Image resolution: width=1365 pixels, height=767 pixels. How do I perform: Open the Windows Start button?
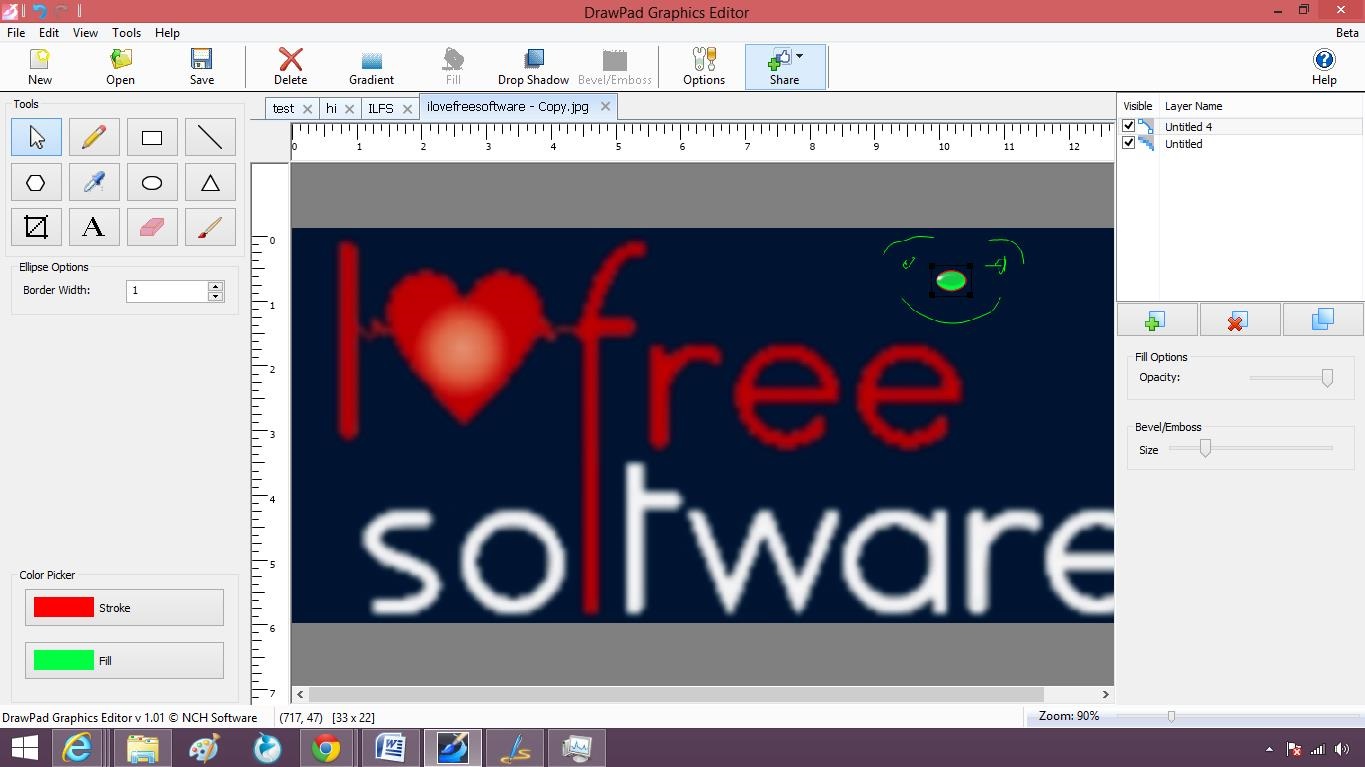pyautogui.click(x=24, y=748)
